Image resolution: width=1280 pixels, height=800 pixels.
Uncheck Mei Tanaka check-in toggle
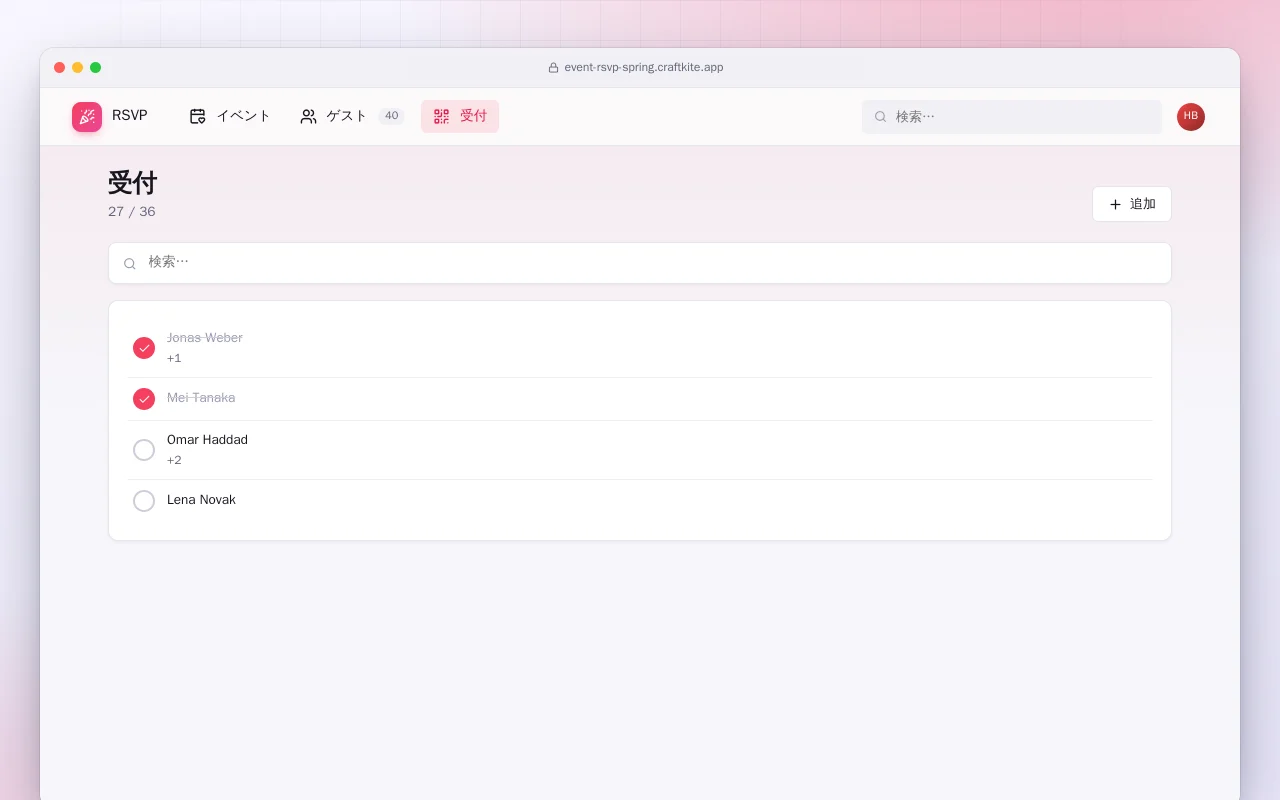click(x=144, y=399)
